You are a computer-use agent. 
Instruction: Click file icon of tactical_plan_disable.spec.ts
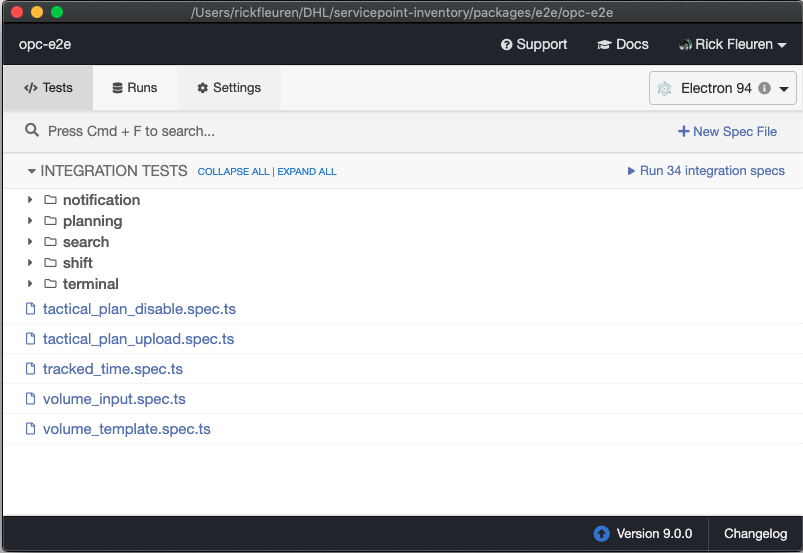[31, 309]
